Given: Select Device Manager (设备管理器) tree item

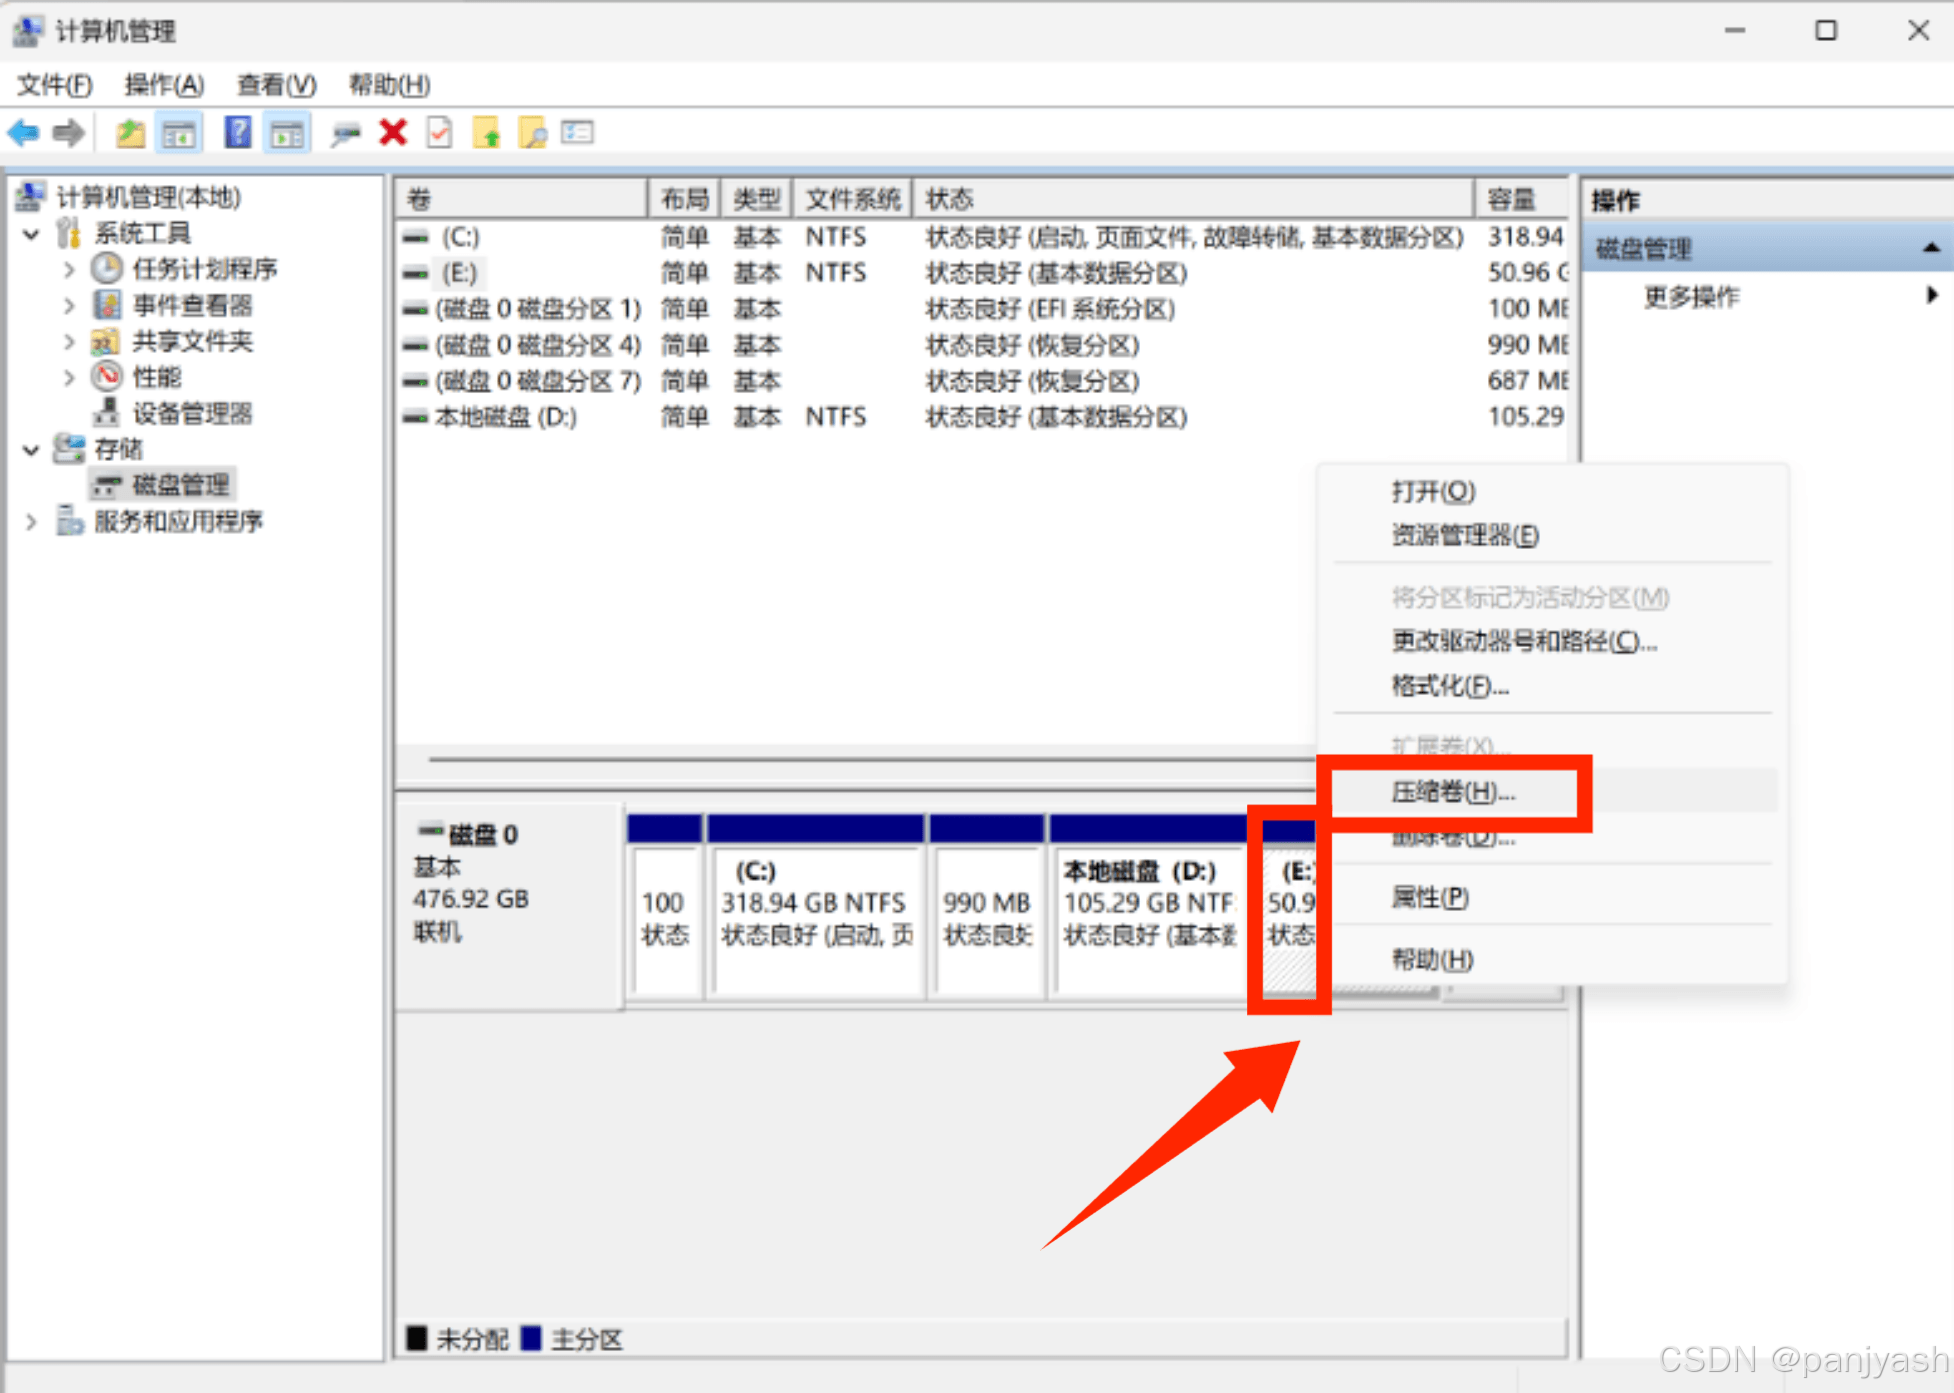Looking at the screenshot, I should (191, 413).
